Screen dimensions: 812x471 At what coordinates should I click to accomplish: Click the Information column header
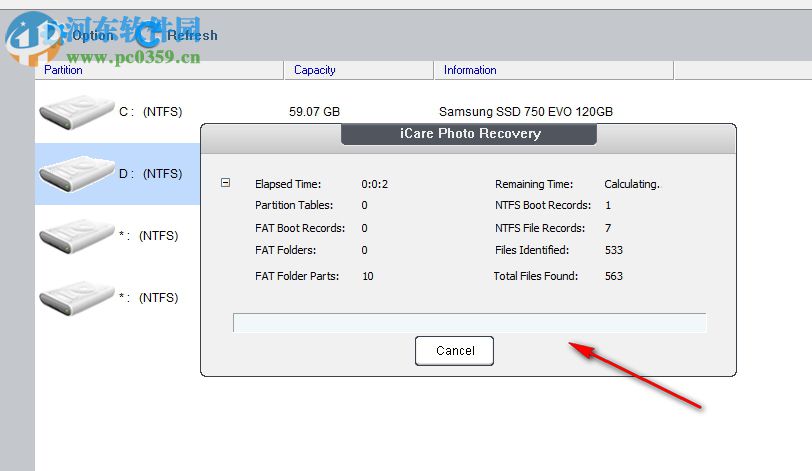tap(554, 70)
